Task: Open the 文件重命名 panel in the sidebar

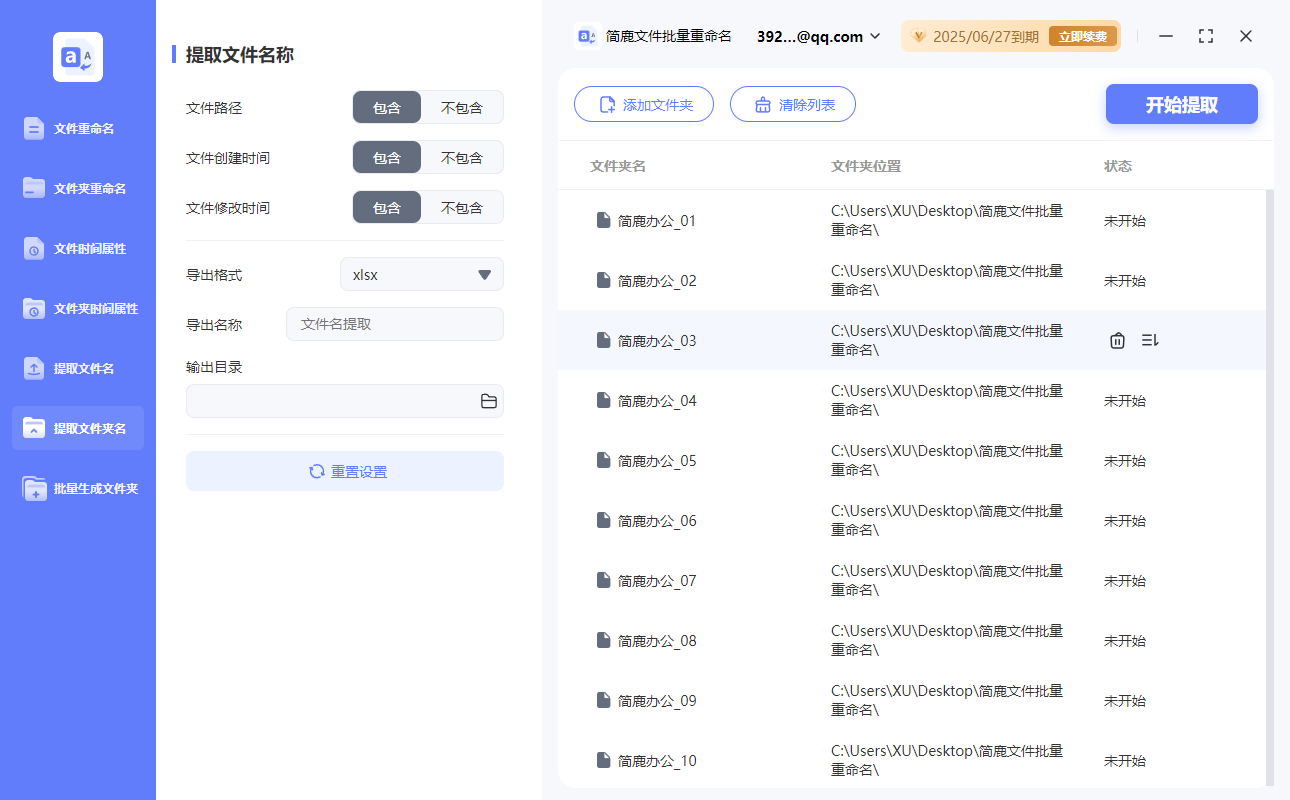Action: pyautogui.click(x=77, y=128)
